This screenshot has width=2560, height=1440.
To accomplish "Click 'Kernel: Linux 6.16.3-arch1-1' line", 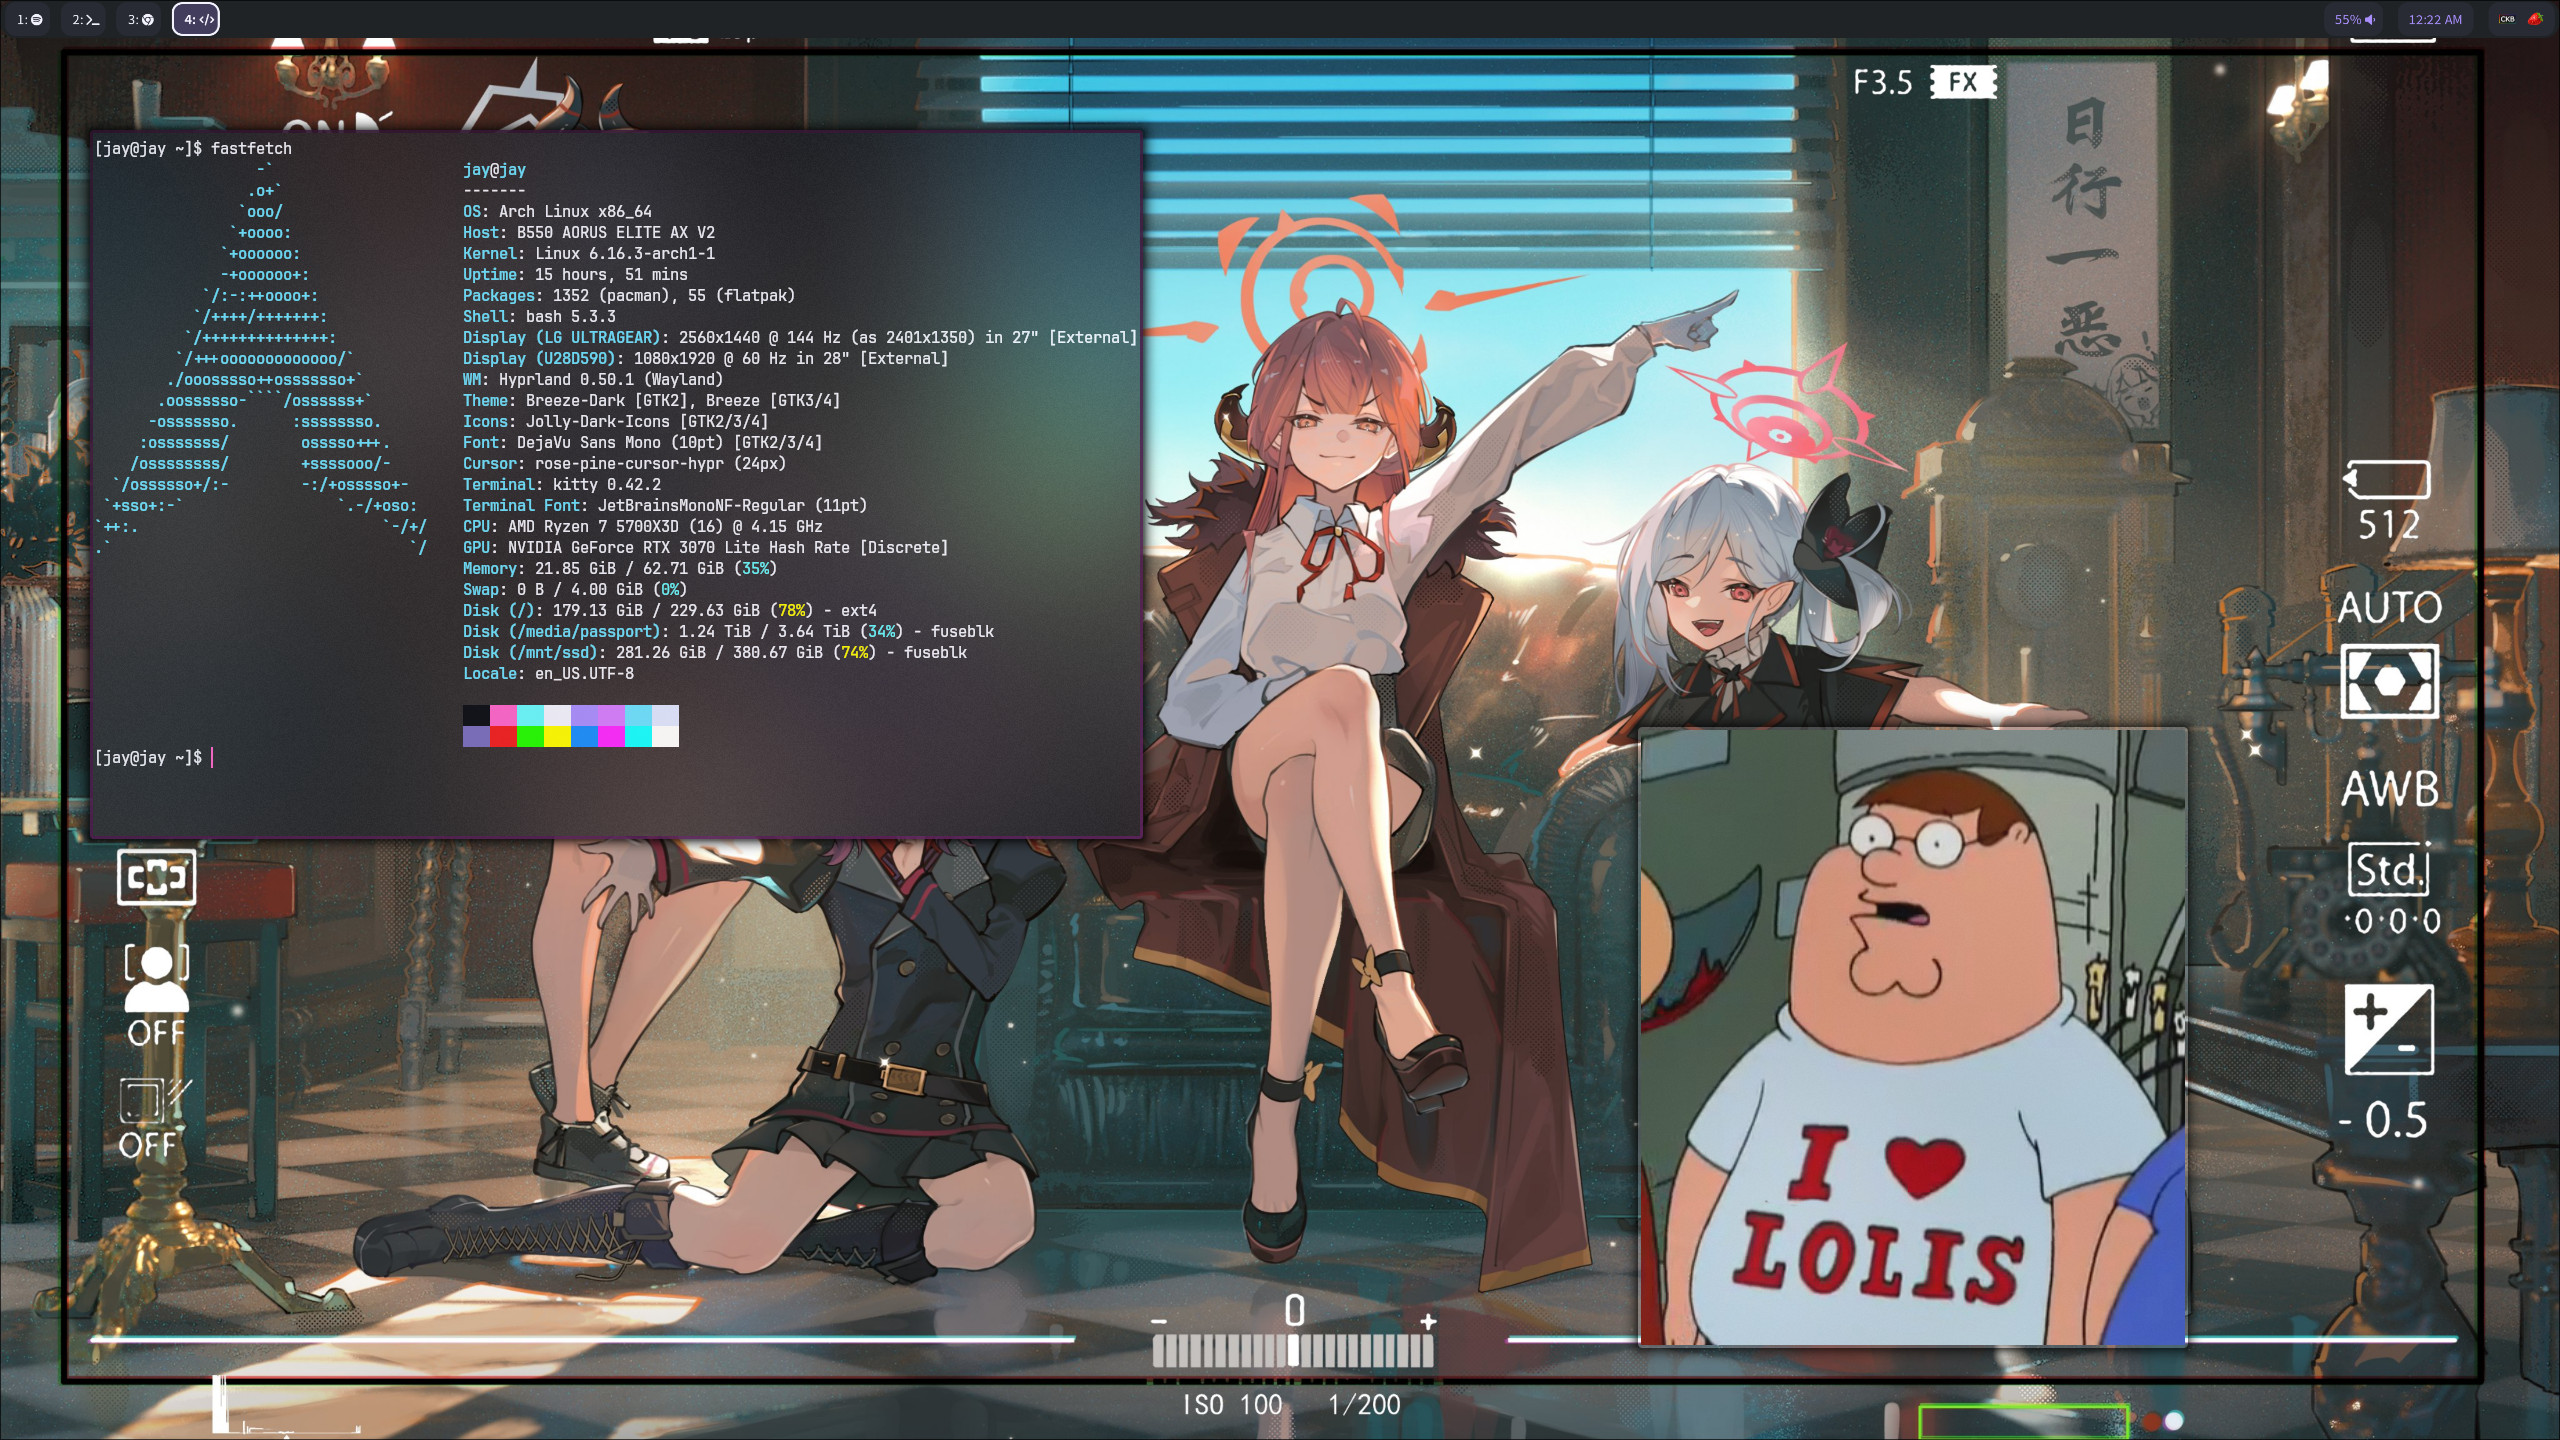I will [589, 253].
